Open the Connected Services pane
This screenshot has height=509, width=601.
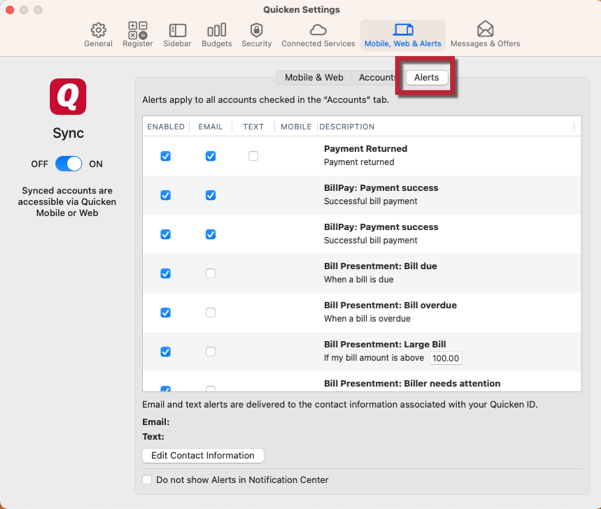coord(318,35)
